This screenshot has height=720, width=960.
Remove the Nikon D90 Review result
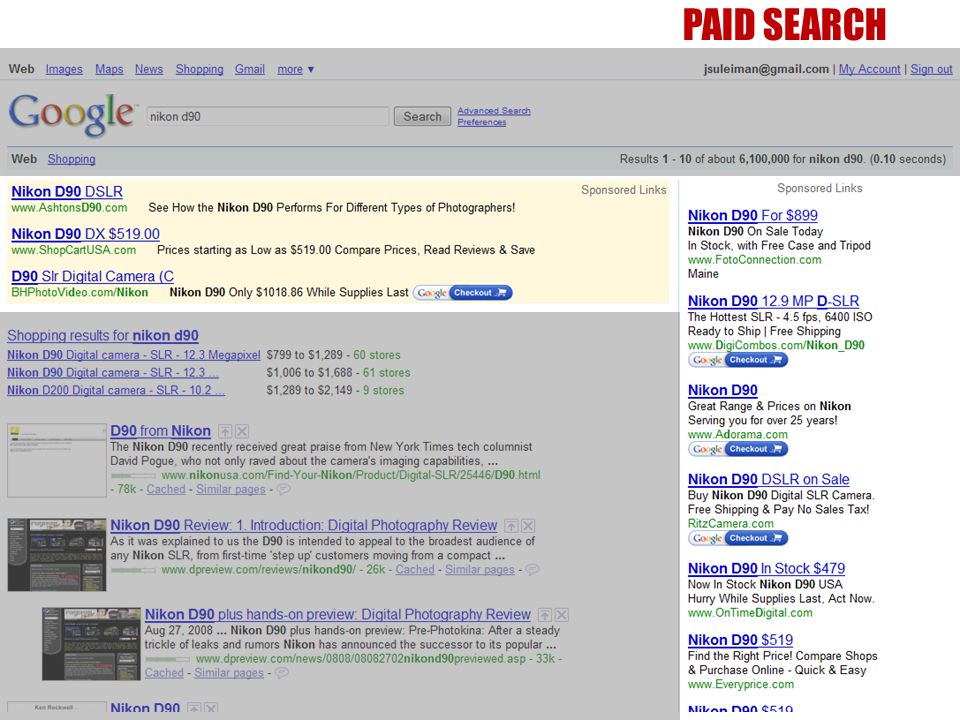tap(528, 526)
